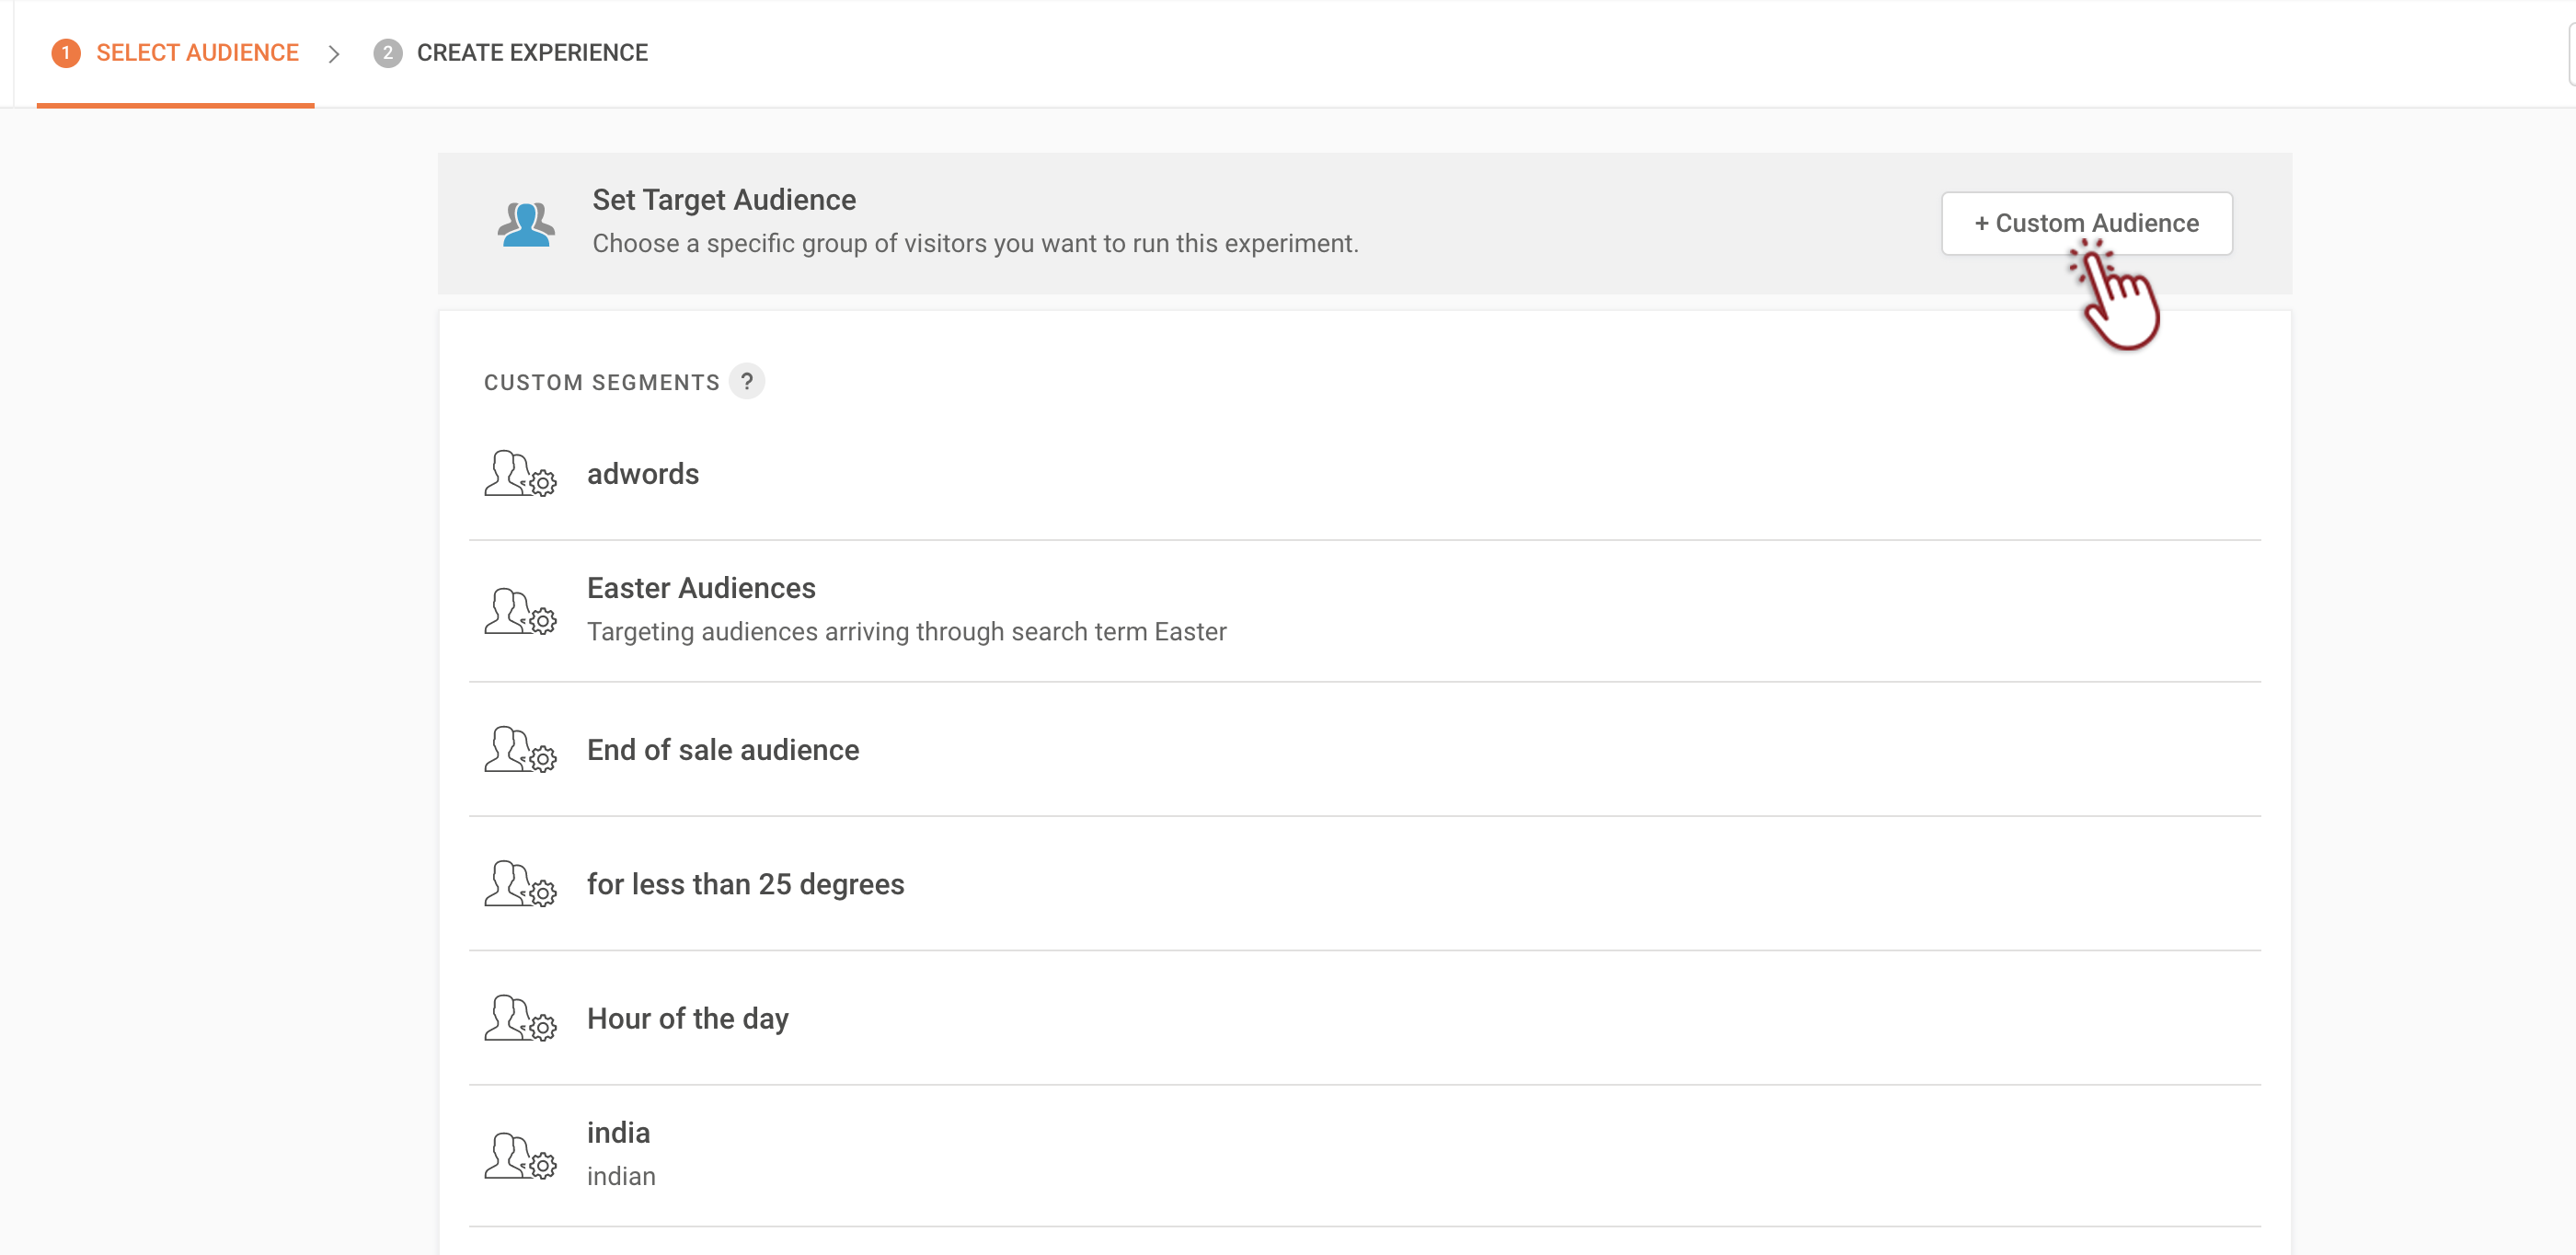Click the Hour of the day icon
Image resolution: width=2576 pixels, height=1255 pixels.
point(520,1018)
